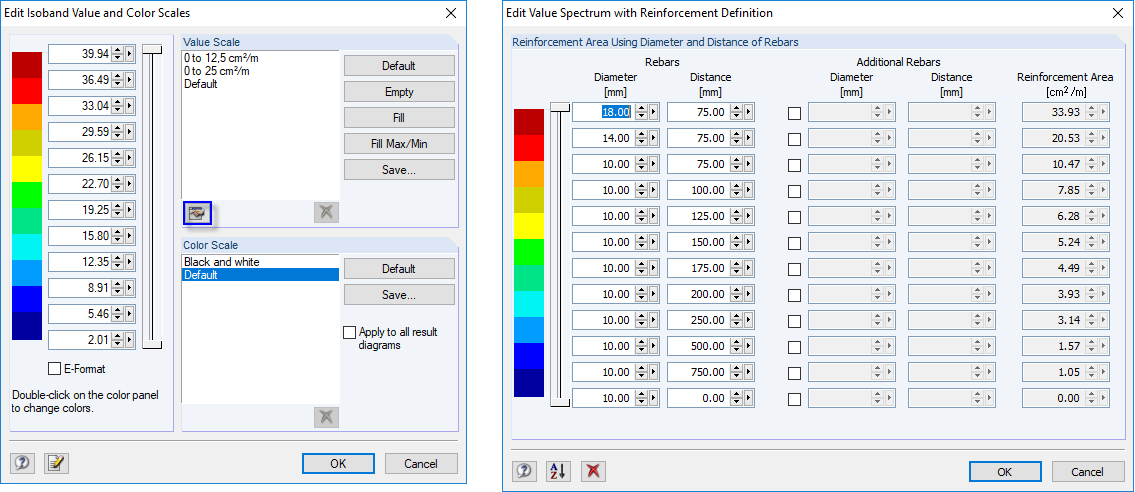Click OK in the Edit Value Spectrum dialog

click(x=1005, y=472)
